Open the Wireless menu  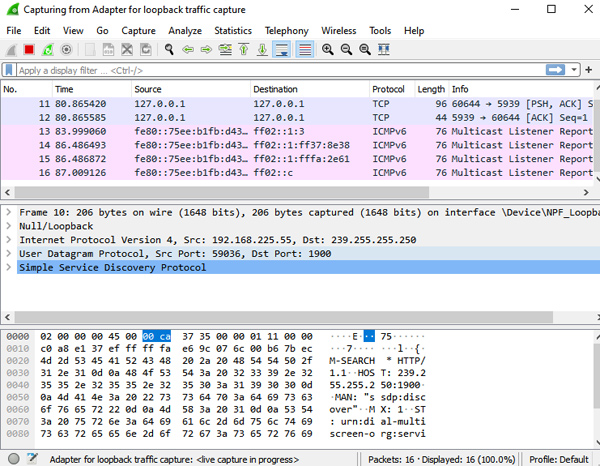[339, 31]
